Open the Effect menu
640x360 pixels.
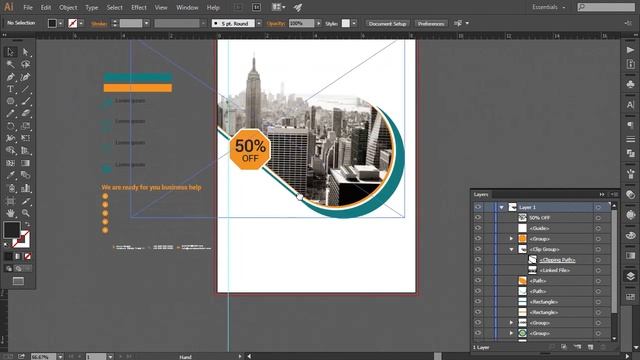[x=139, y=7]
